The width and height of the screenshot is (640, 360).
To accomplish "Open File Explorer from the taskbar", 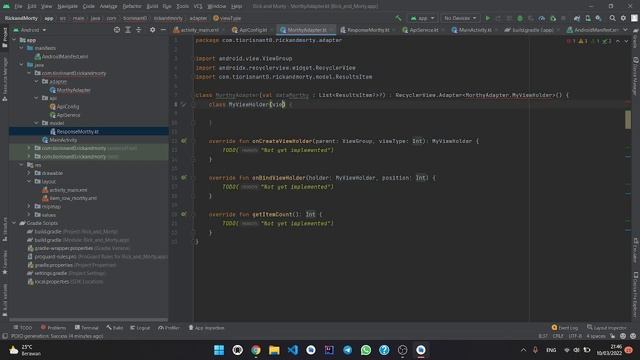I will (x=274, y=350).
